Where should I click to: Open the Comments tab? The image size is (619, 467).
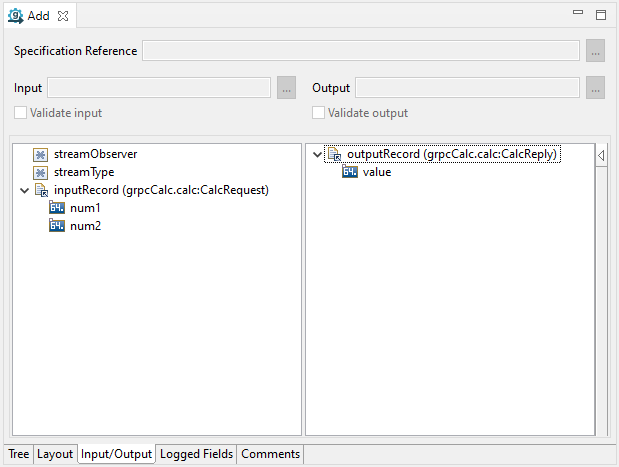(270, 454)
